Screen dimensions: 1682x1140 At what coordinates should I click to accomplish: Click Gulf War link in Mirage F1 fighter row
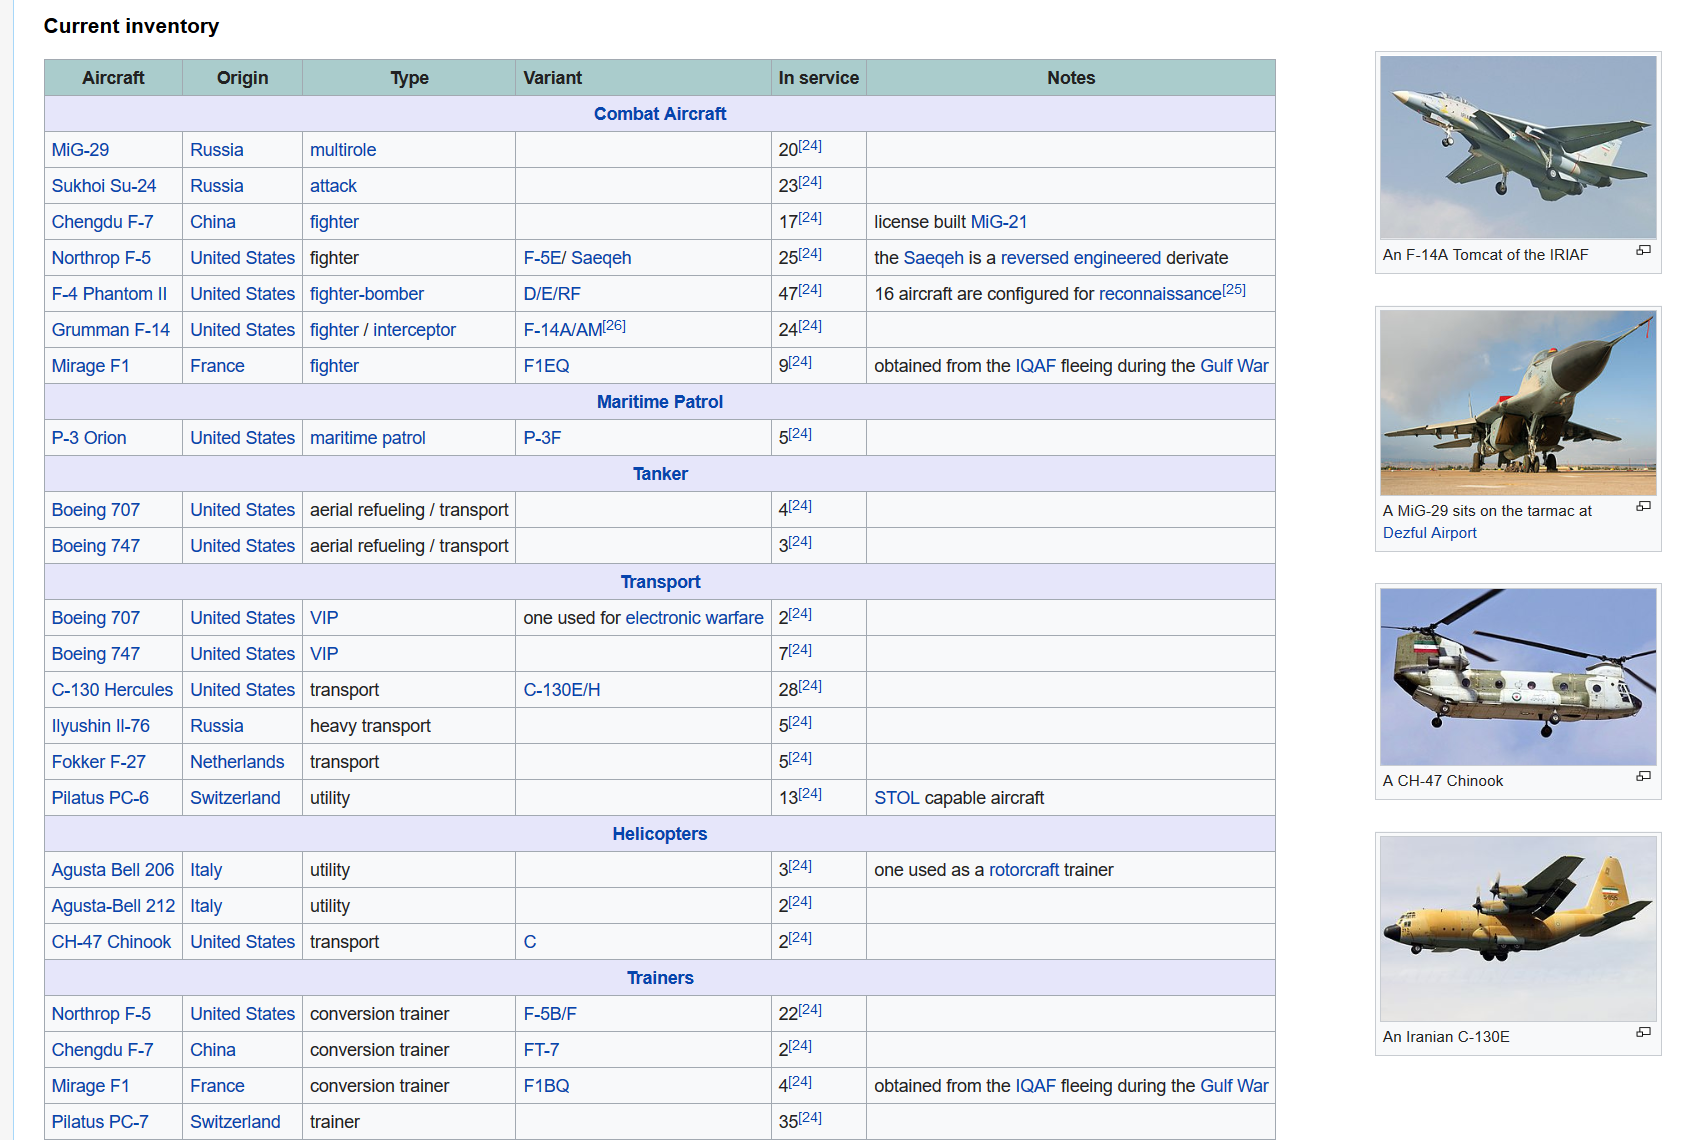(x=1234, y=366)
